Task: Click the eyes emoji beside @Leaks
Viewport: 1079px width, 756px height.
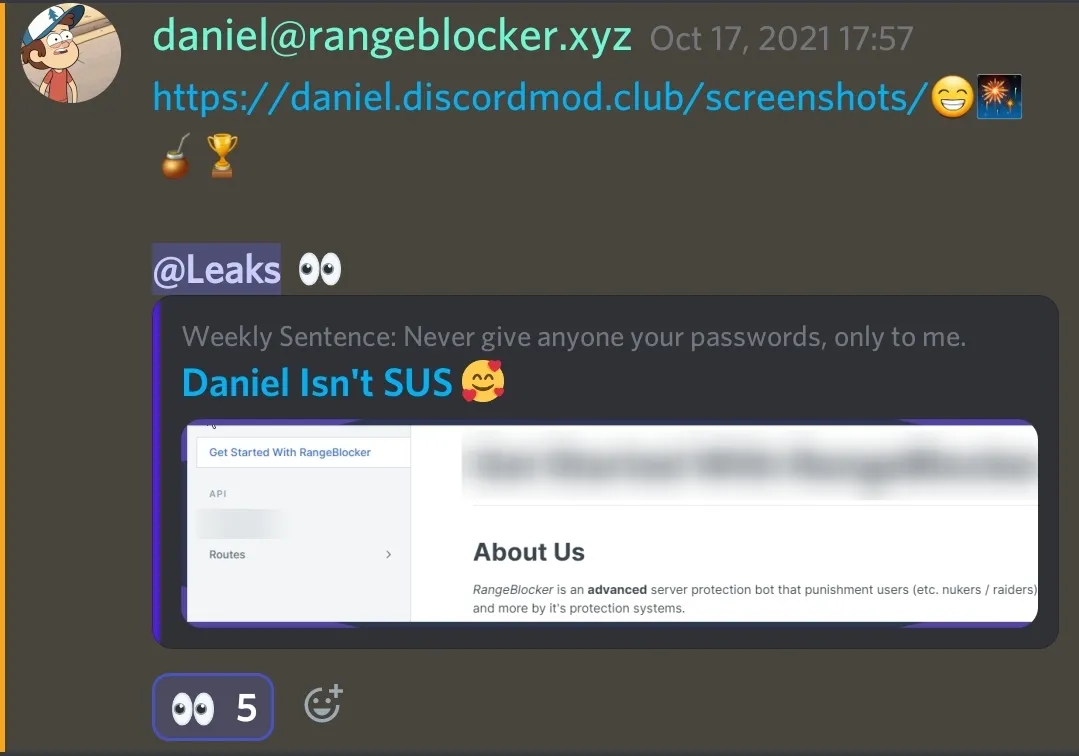Action: [320, 269]
